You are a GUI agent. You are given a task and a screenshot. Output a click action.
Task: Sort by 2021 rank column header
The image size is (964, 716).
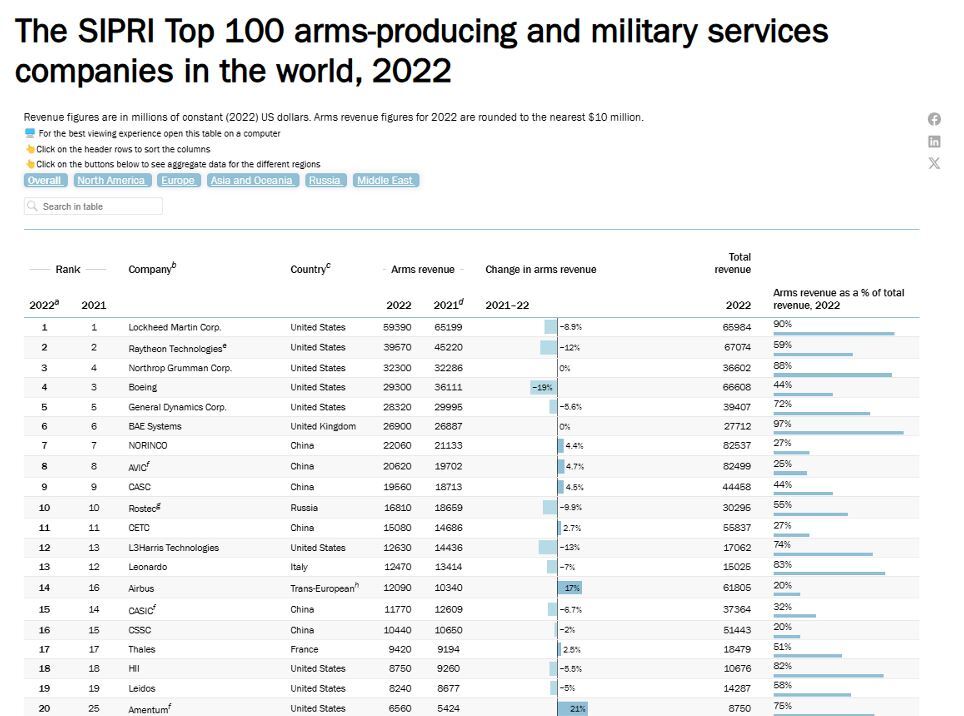[x=94, y=305]
